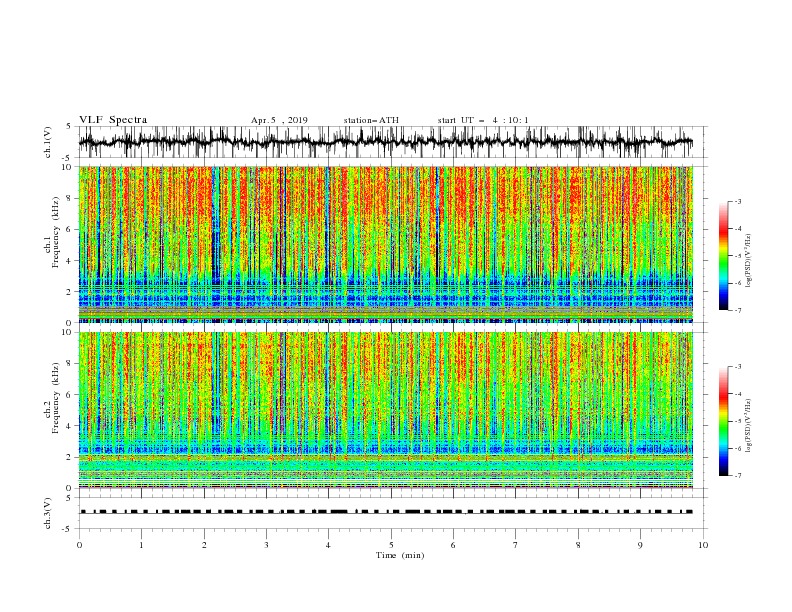Click the 'Time (min)' axis title
792x612 pixels.
tap(400, 555)
